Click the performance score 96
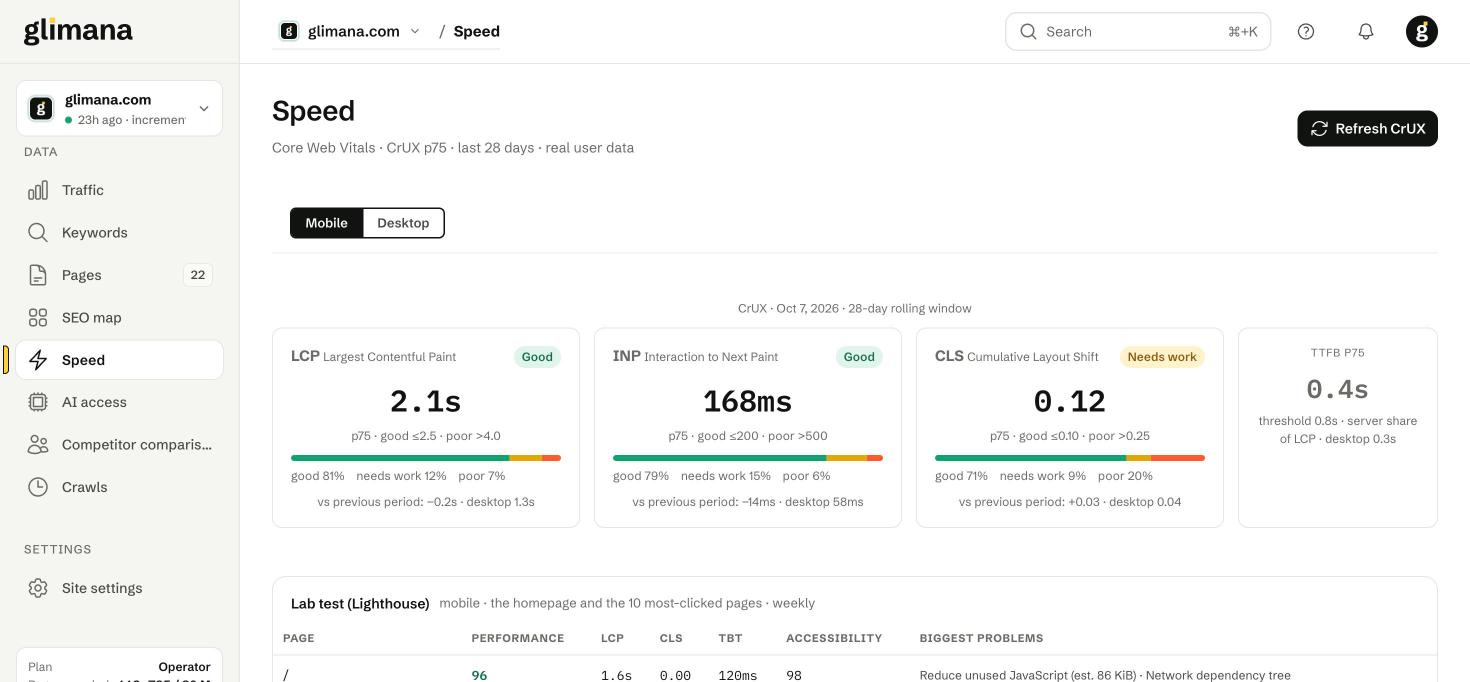 [x=480, y=675]
